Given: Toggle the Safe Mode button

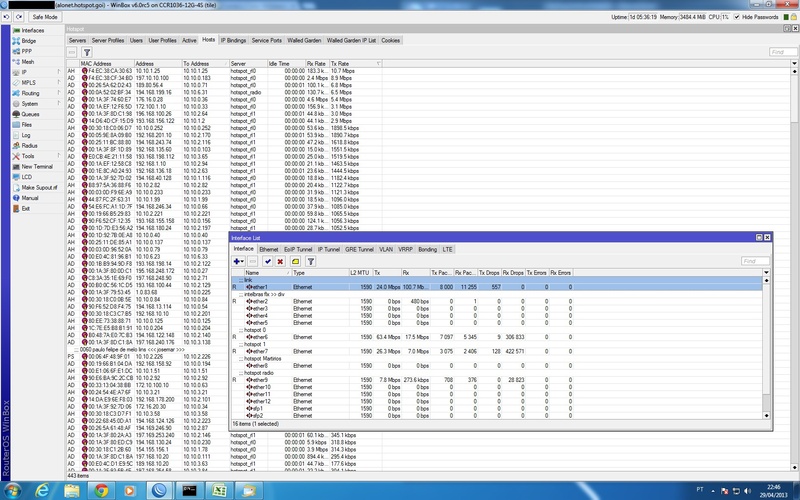Looking at the screenshot, I should 45,17.
